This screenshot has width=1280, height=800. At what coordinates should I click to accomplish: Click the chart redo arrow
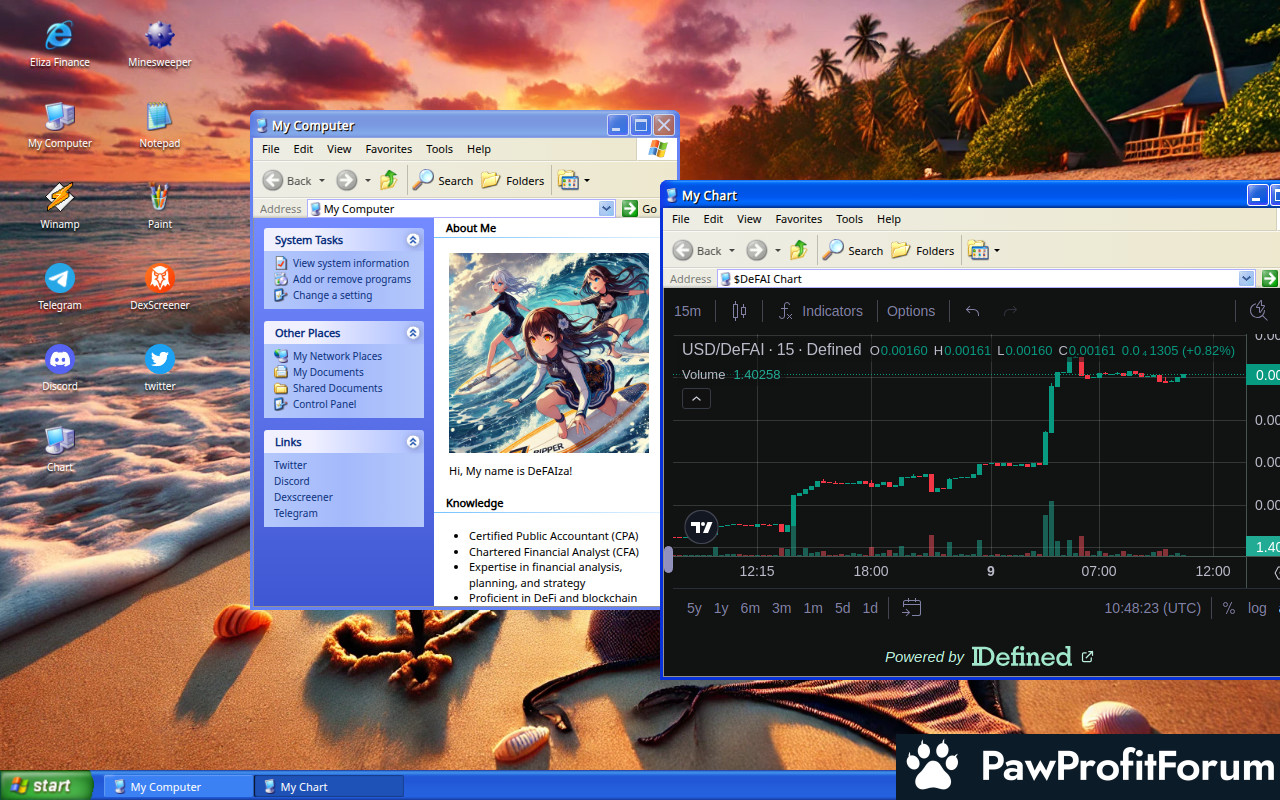1010,311
